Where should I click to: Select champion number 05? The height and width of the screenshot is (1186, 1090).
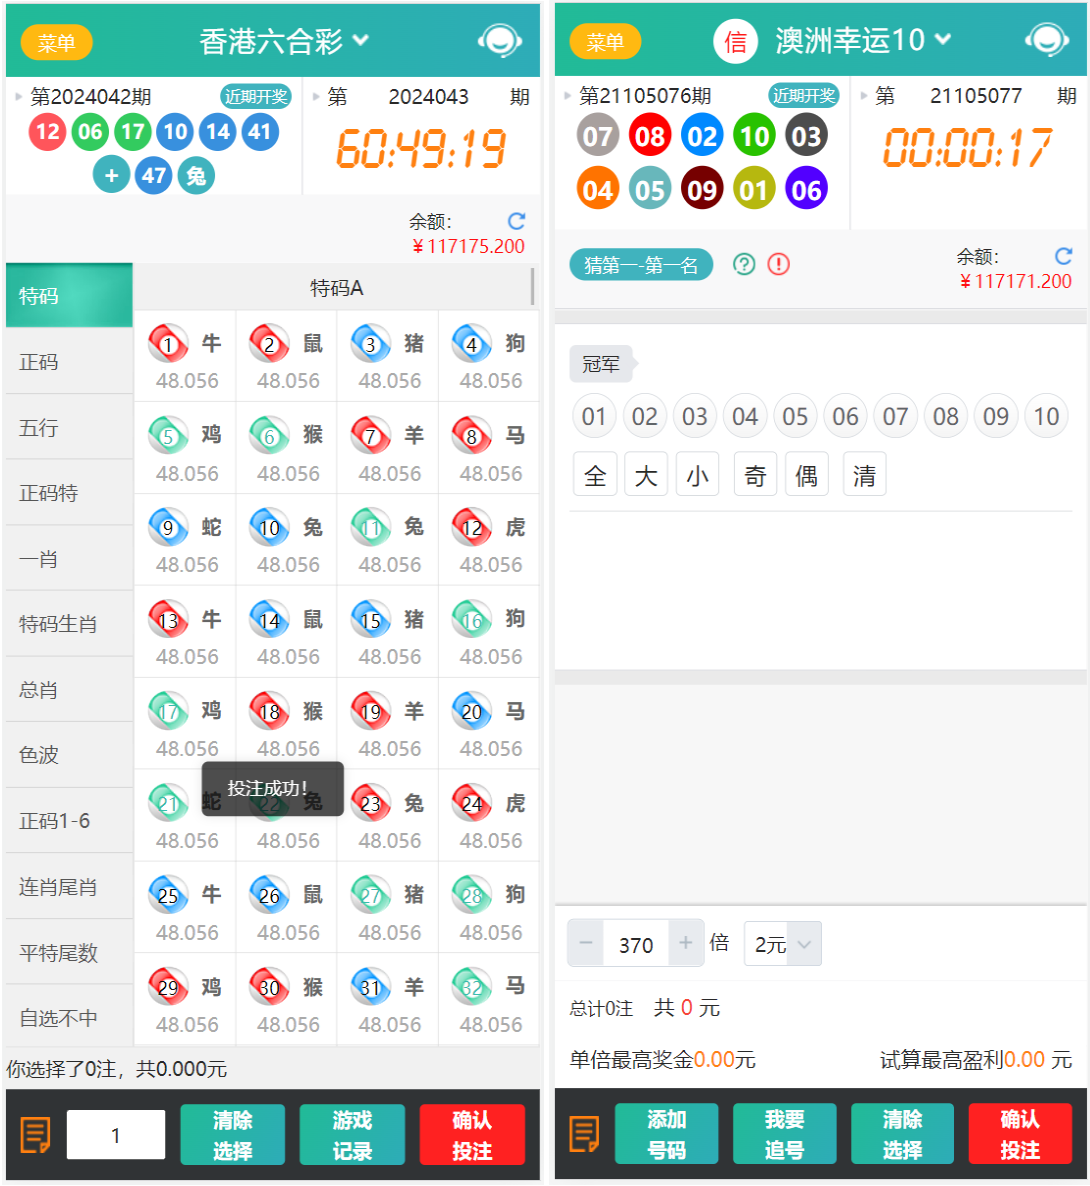coord(795,417)
